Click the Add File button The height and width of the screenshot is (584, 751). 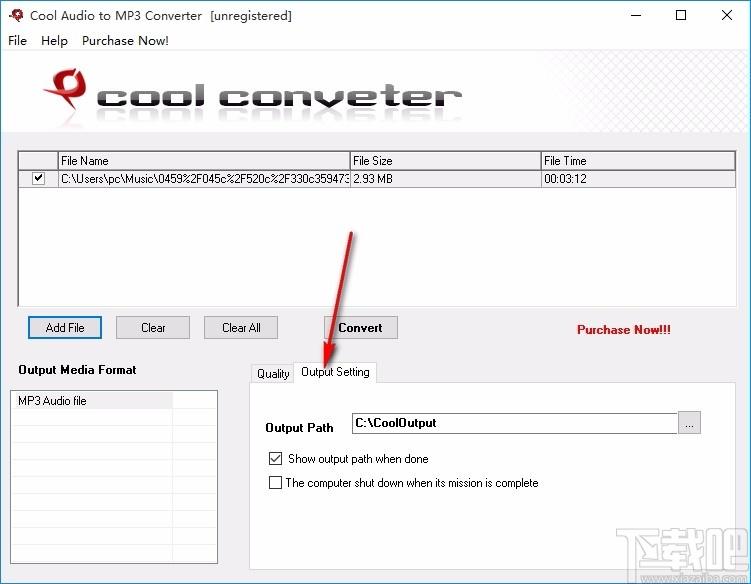point(65,328)
